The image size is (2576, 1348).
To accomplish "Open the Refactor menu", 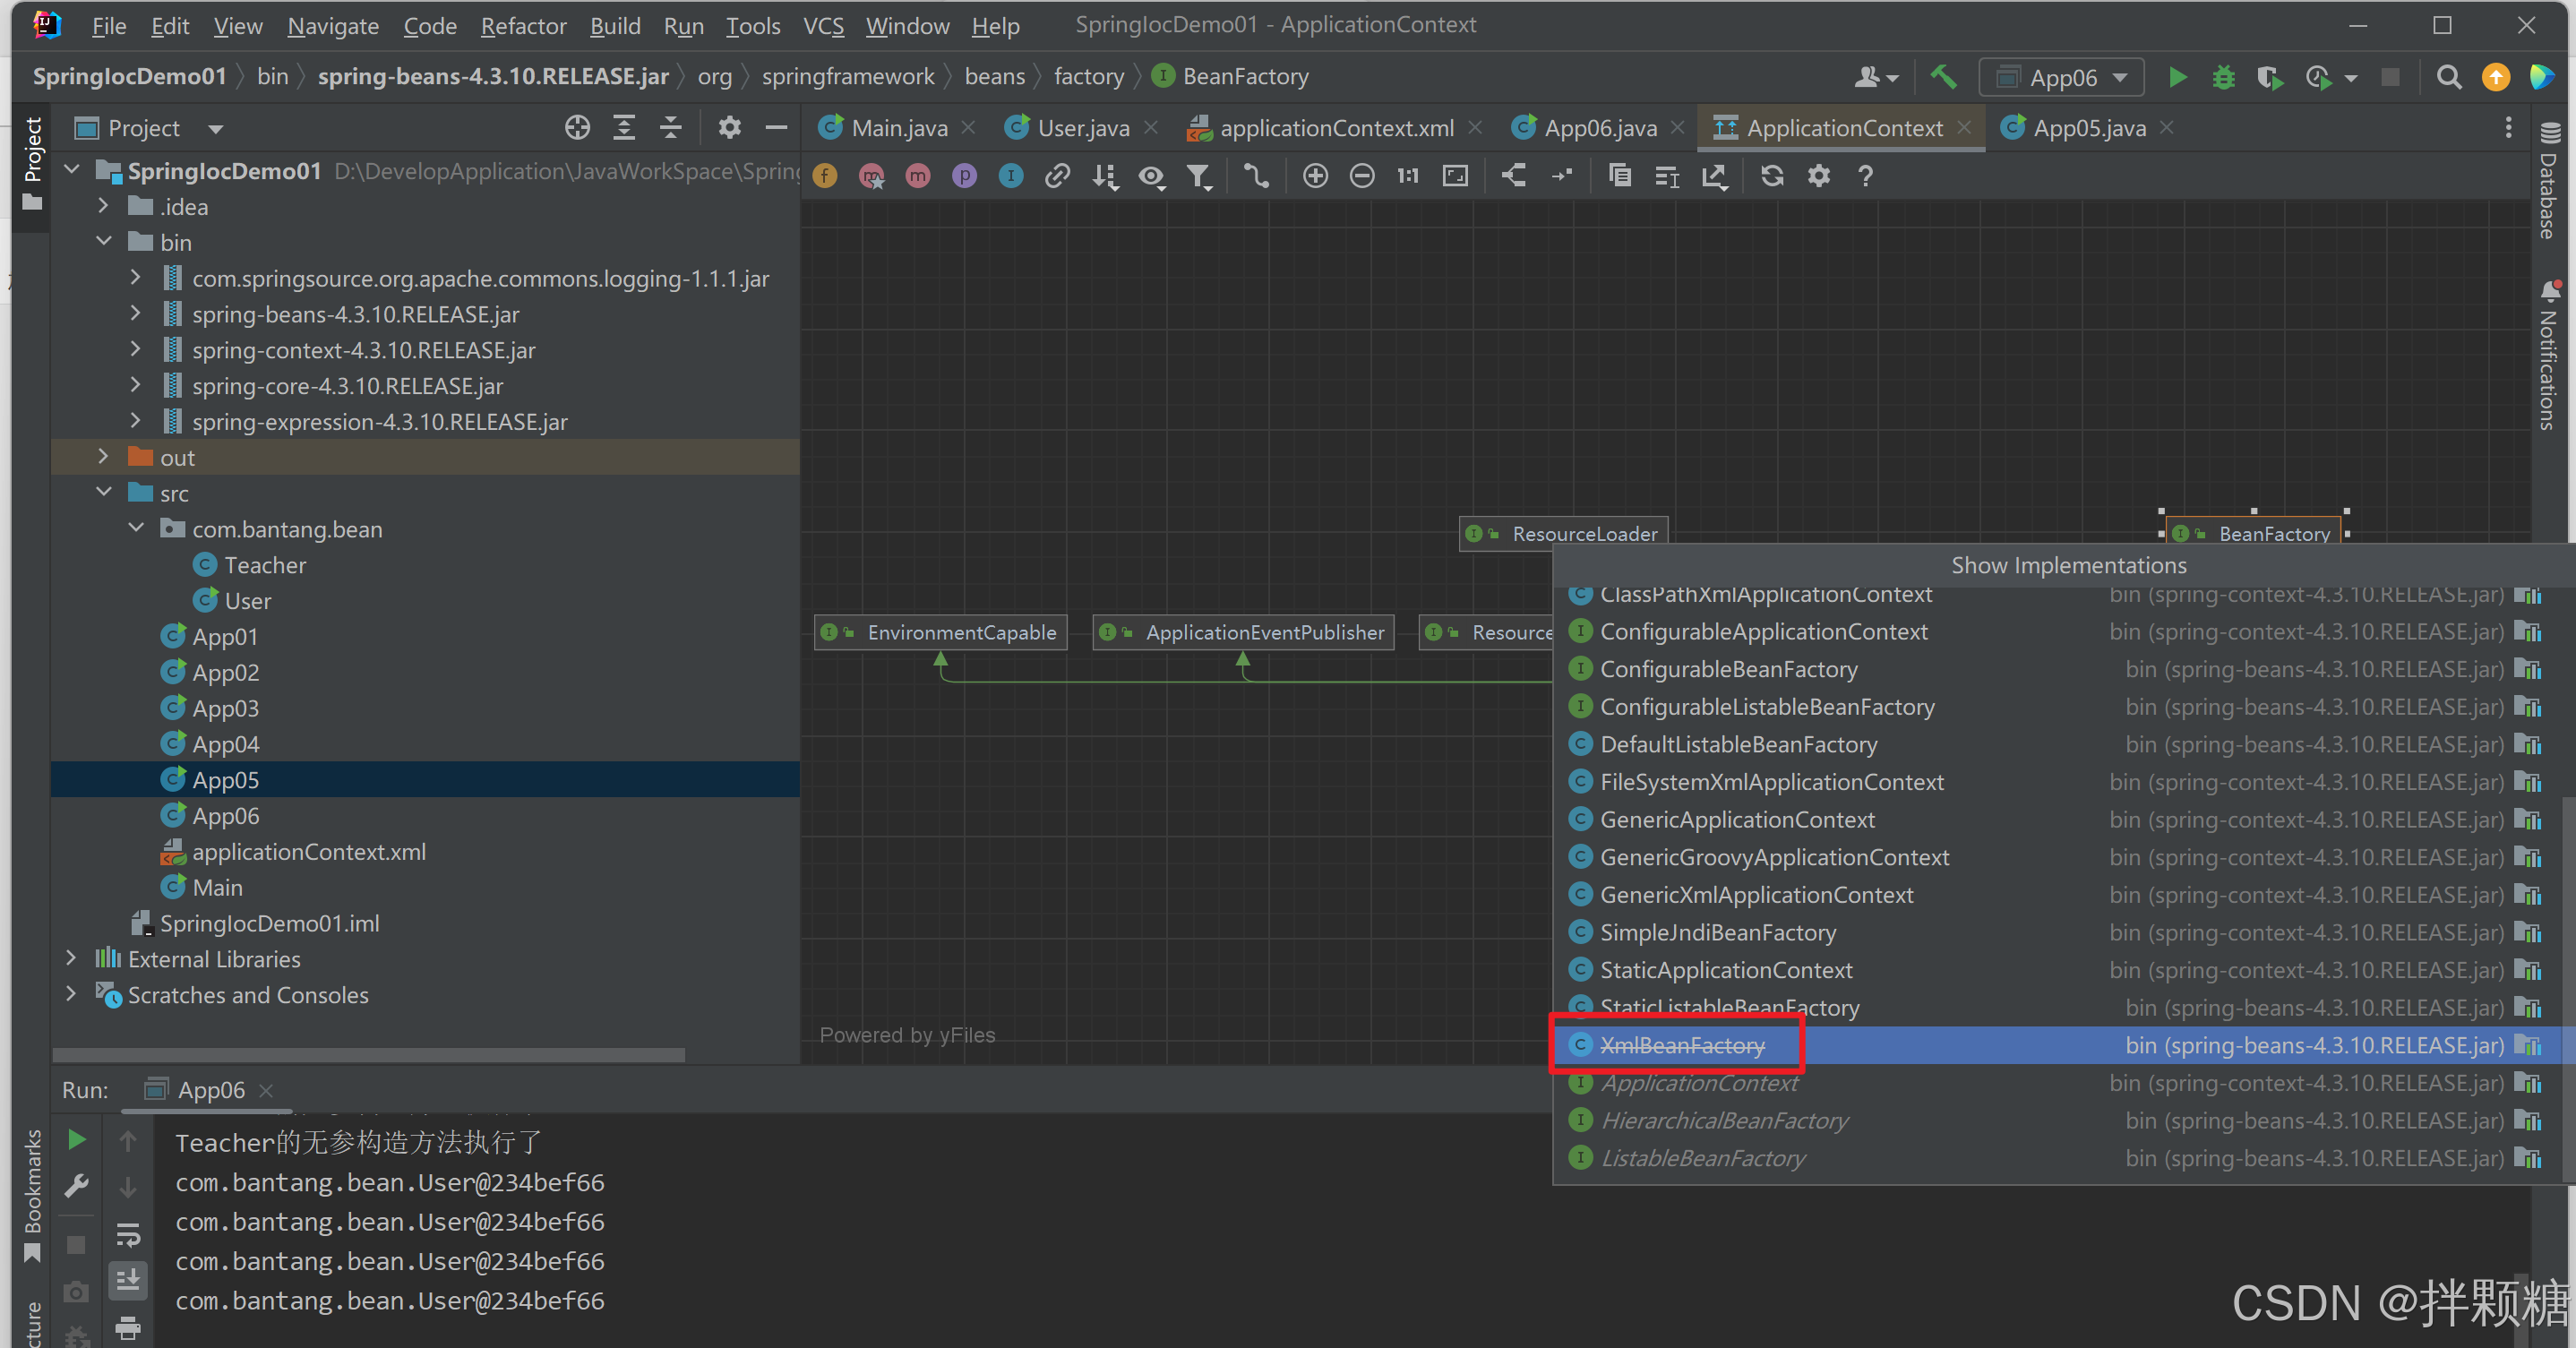I will [x=523, y=26].
